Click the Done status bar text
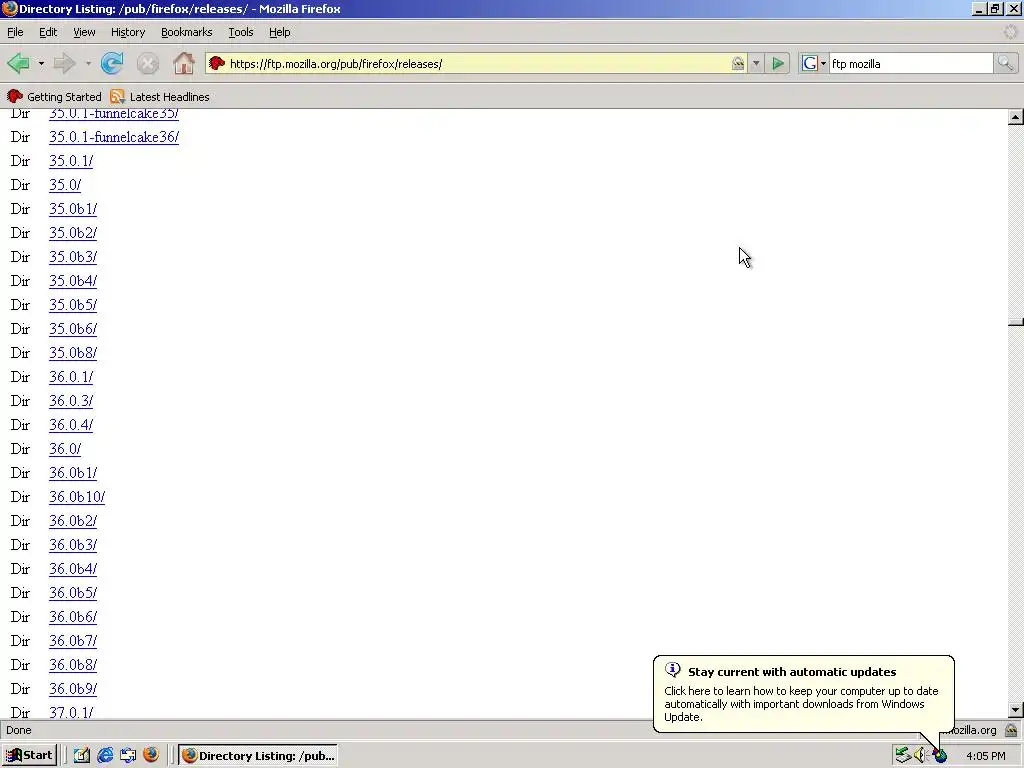 click(x=19, y=730)
